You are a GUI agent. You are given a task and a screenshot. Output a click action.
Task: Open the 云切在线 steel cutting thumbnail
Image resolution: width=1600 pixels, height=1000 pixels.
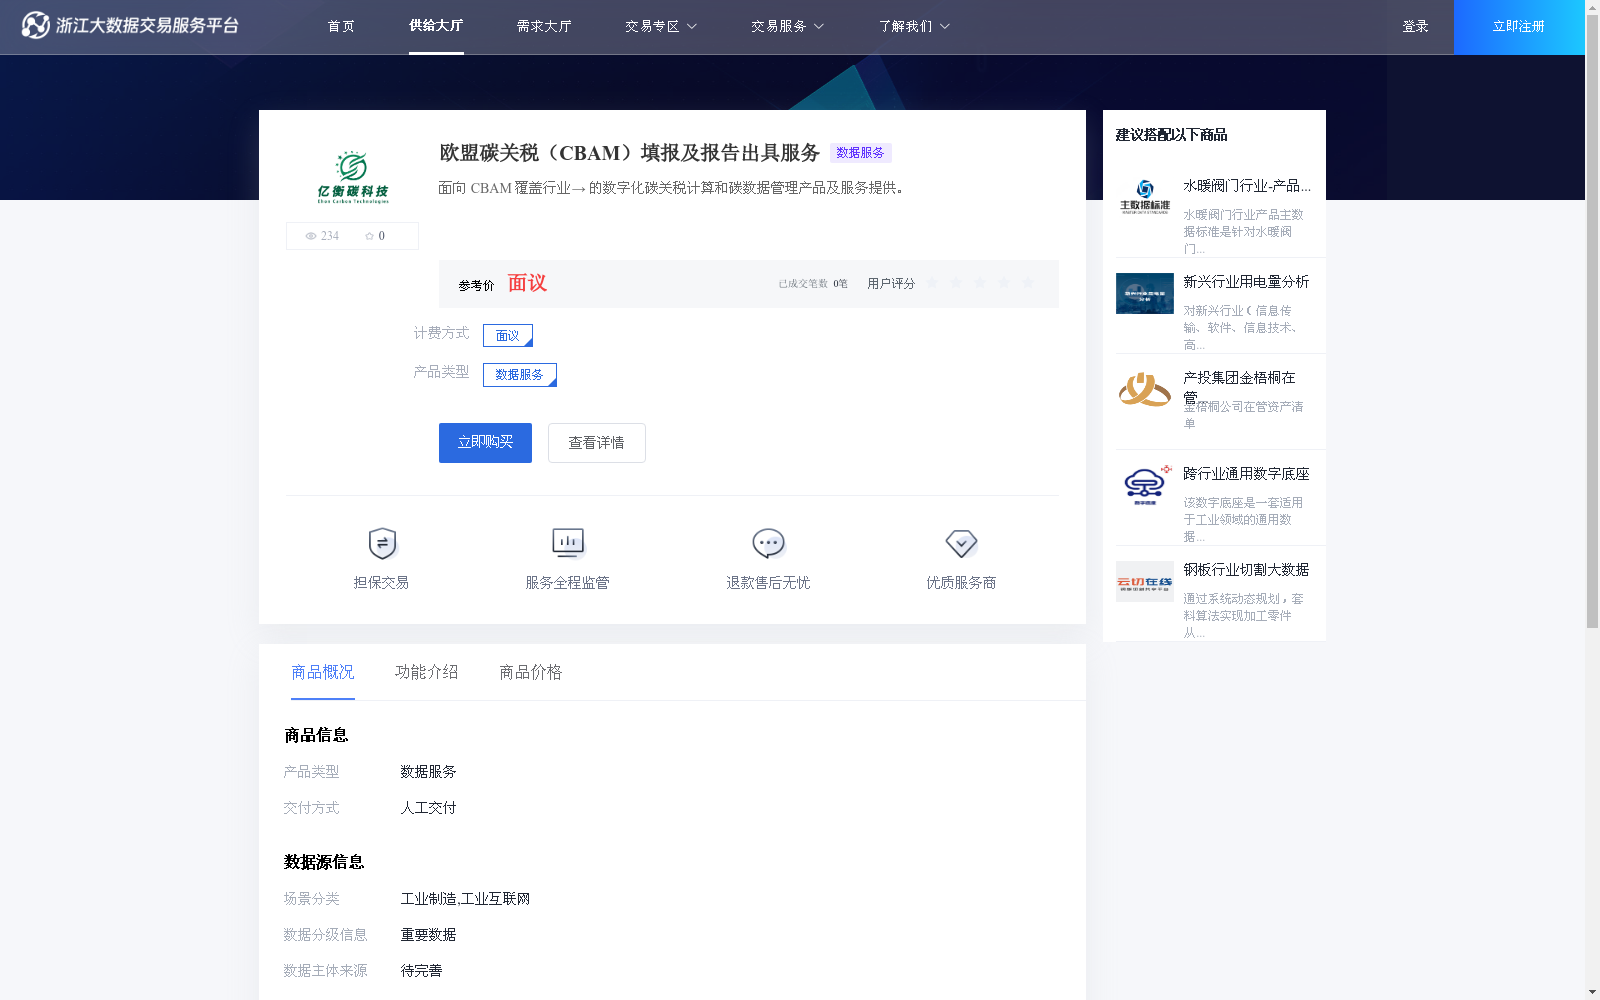click(x=1145, y=581)
